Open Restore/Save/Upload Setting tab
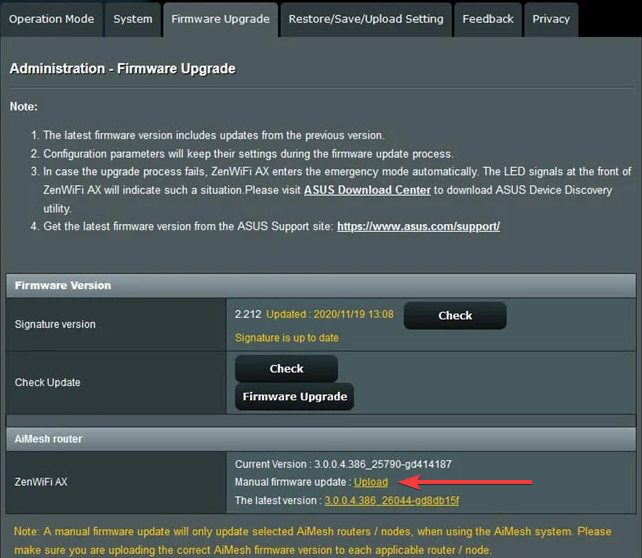Screen dimensions: 642x558 366,19
